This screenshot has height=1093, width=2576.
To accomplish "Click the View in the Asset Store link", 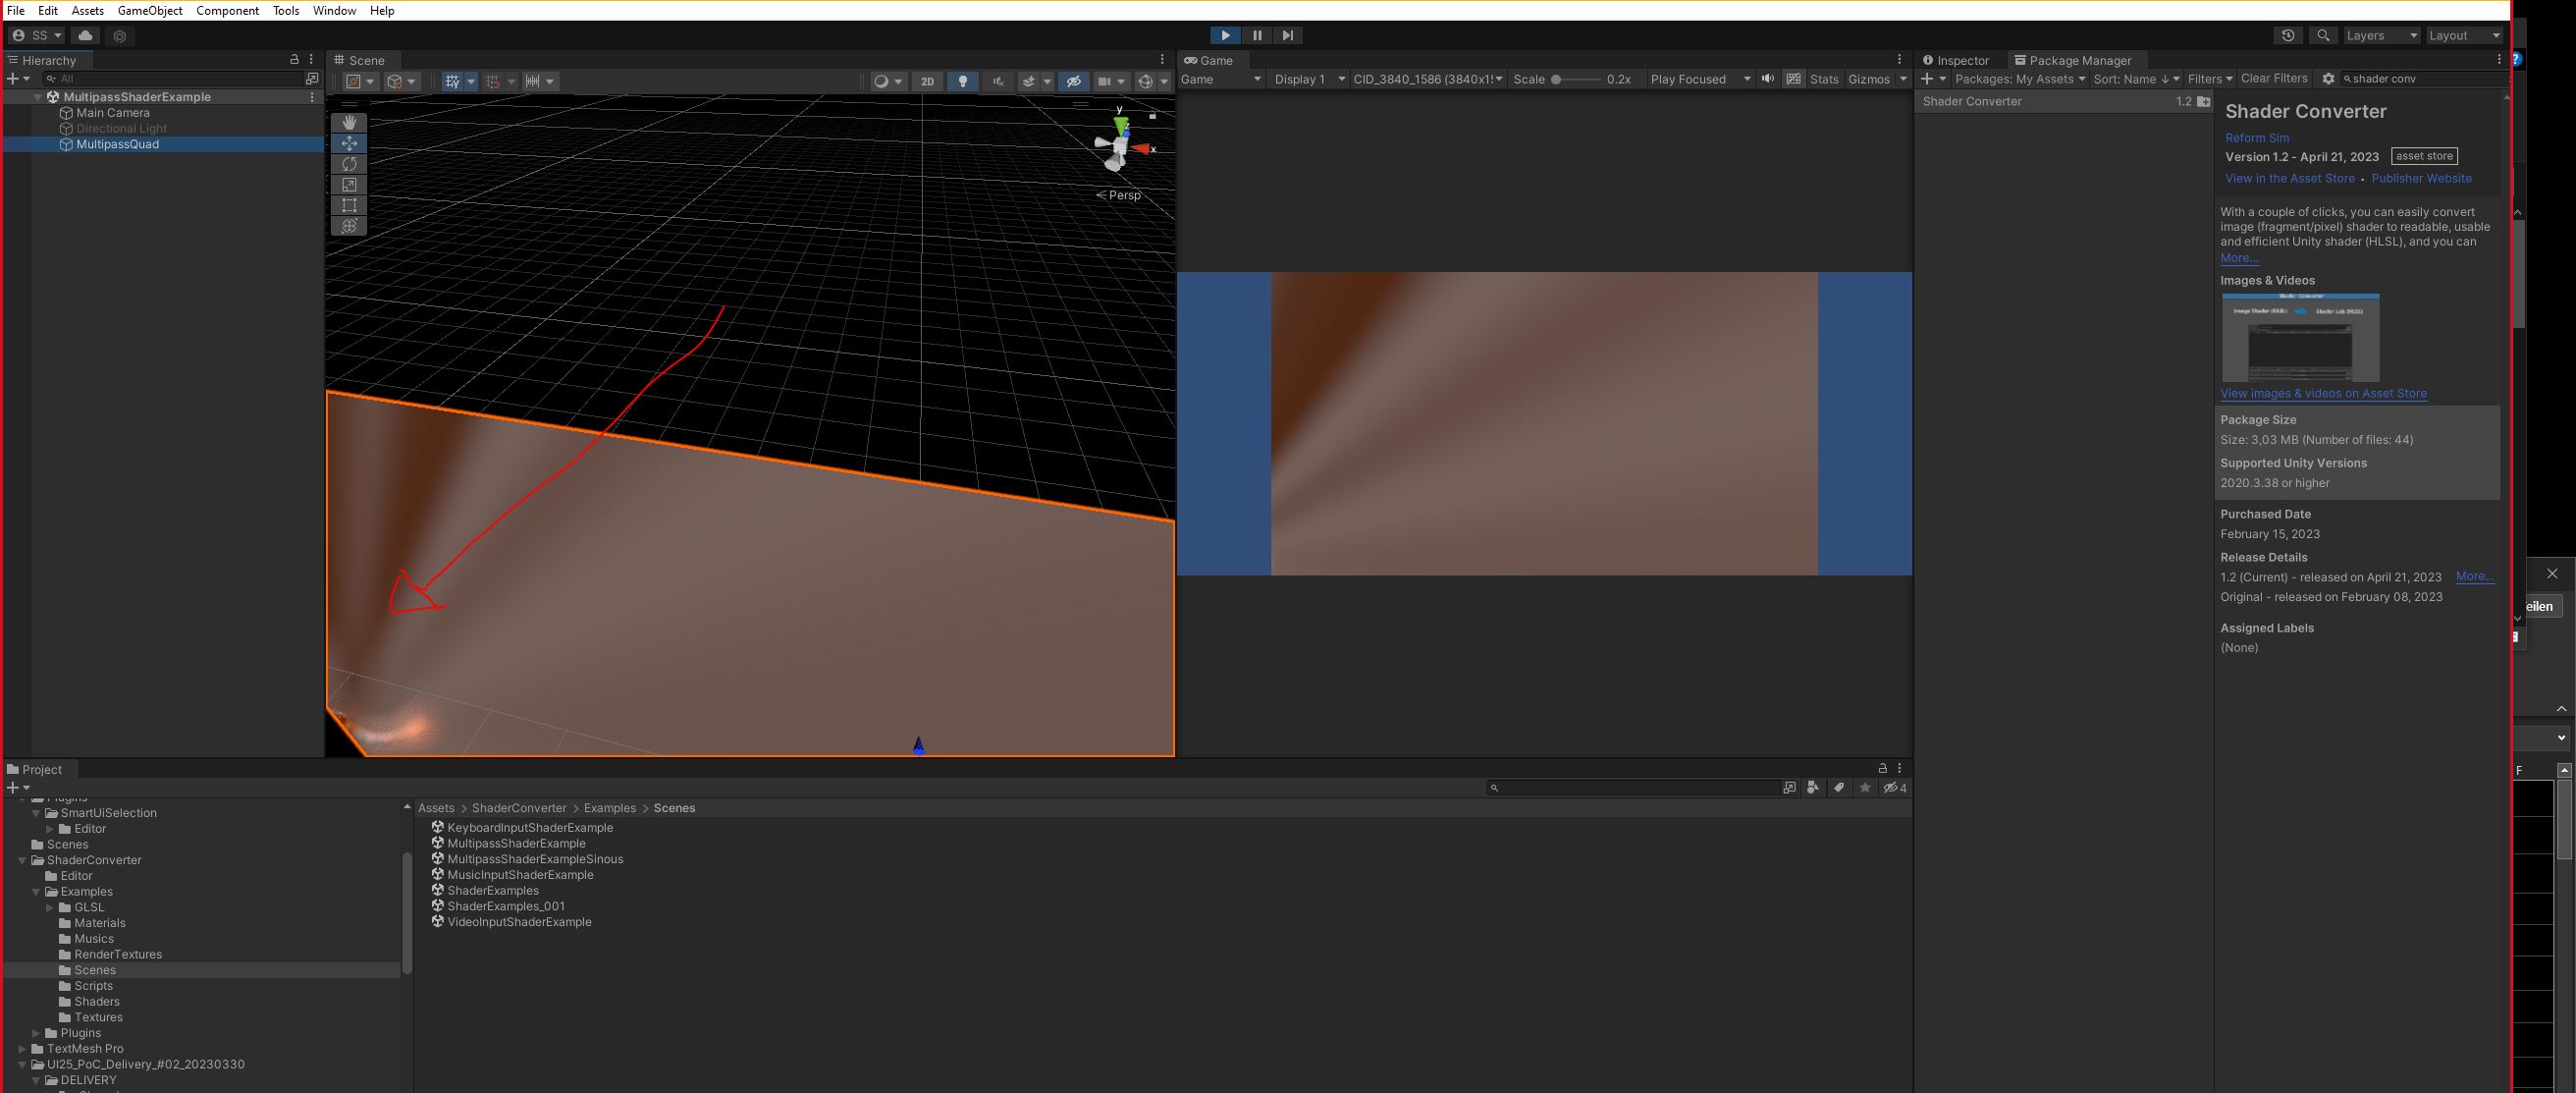I will coord(2289,178).
